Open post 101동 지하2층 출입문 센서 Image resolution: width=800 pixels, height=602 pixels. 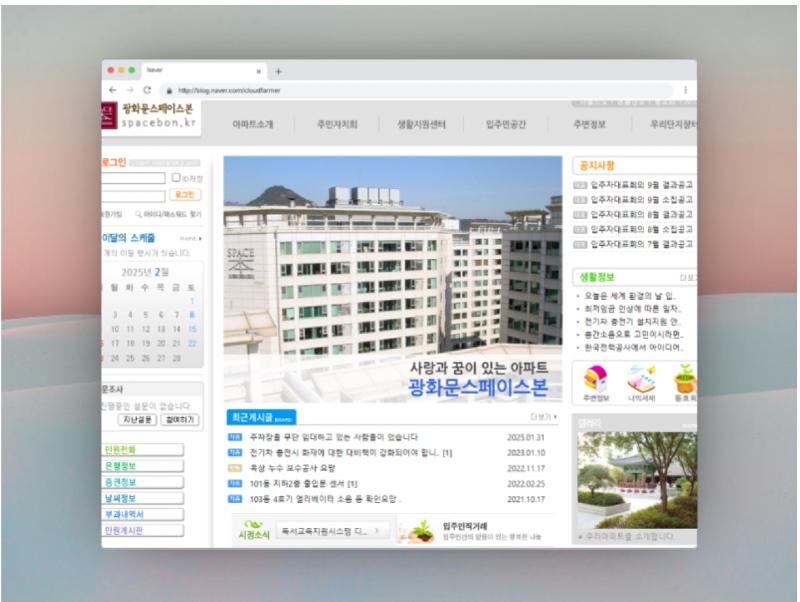303,484
